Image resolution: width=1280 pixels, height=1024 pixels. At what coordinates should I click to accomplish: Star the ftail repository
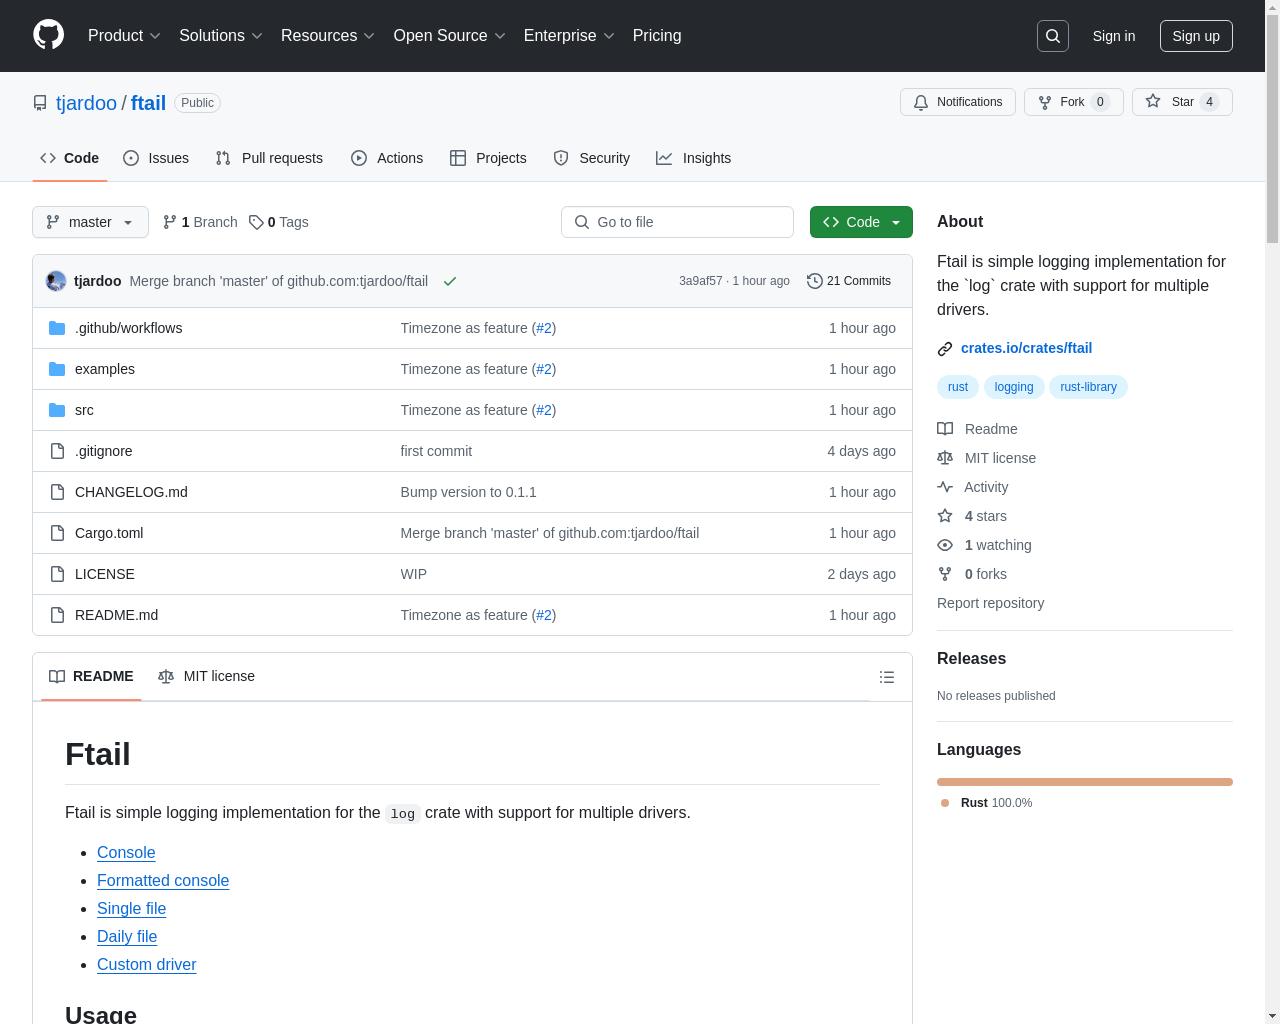click(1182, 102)
